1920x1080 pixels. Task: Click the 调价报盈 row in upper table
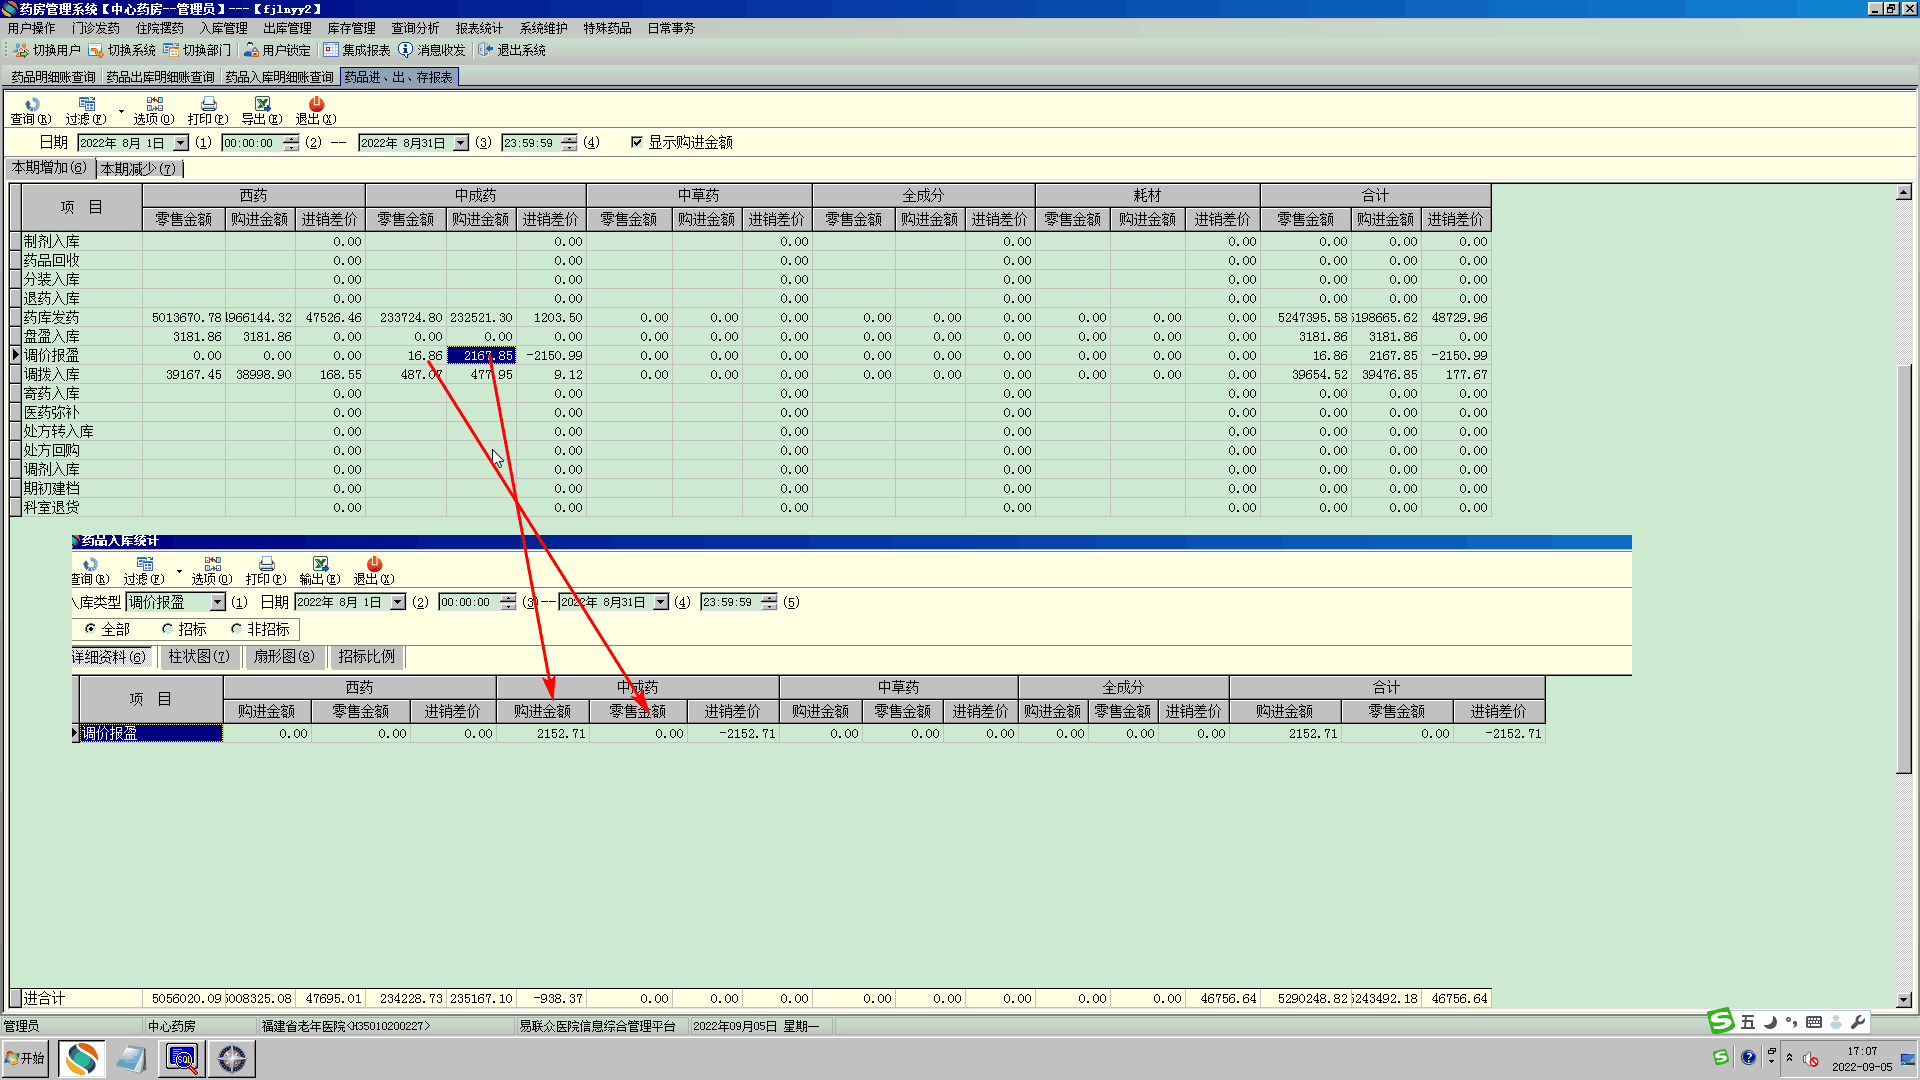pos(52,355)
